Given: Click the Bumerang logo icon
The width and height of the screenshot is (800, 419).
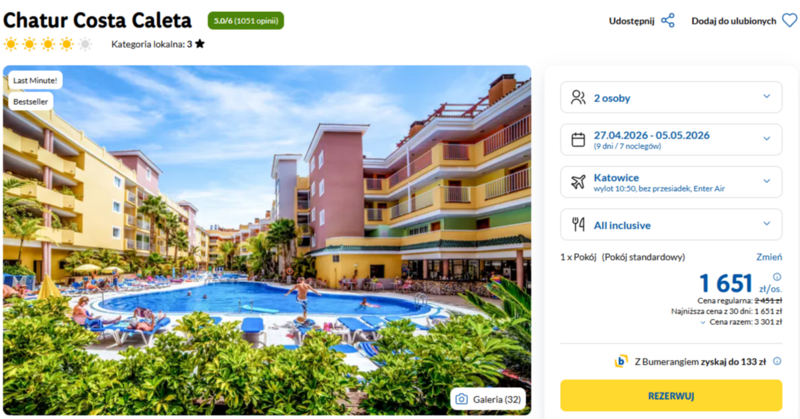Looking at the screenshot, I should (621, 361).
